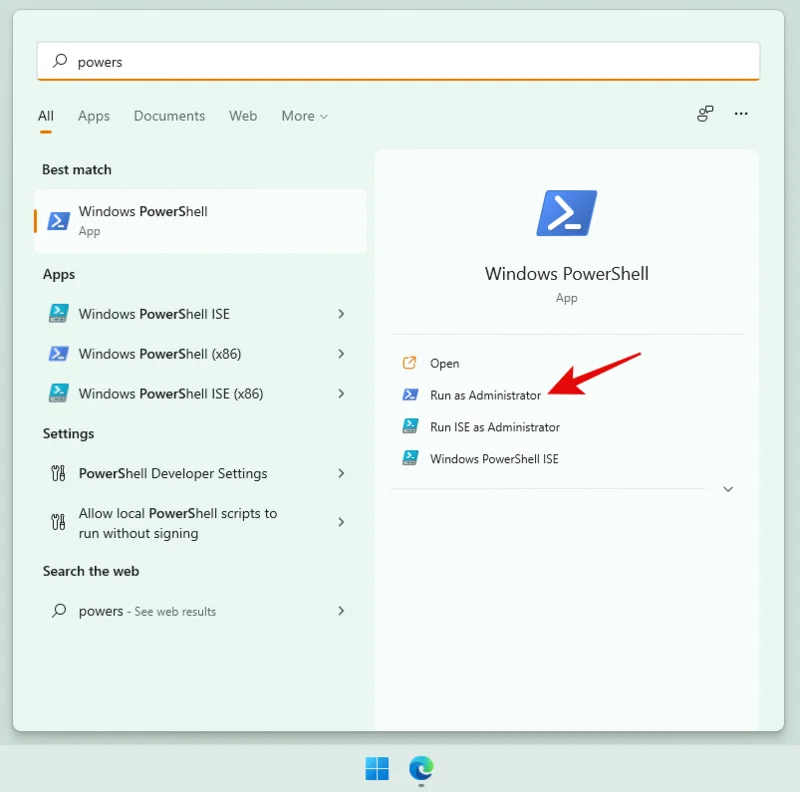Switch to the Apps search tab
Image resolution: width=800 pixels, height=792 pixels.
[x=93, y=116]
